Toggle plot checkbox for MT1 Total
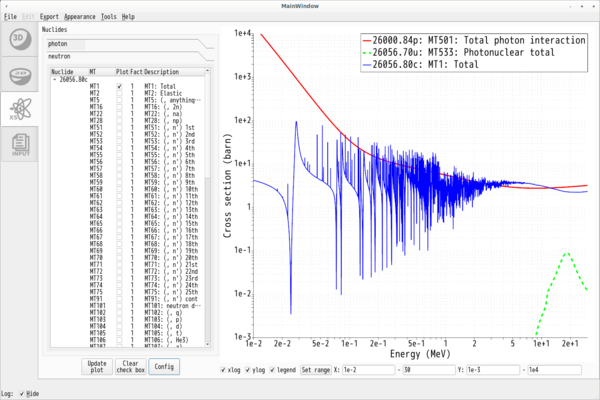This screenshot has width=600, height=400. tap(120, 87)
